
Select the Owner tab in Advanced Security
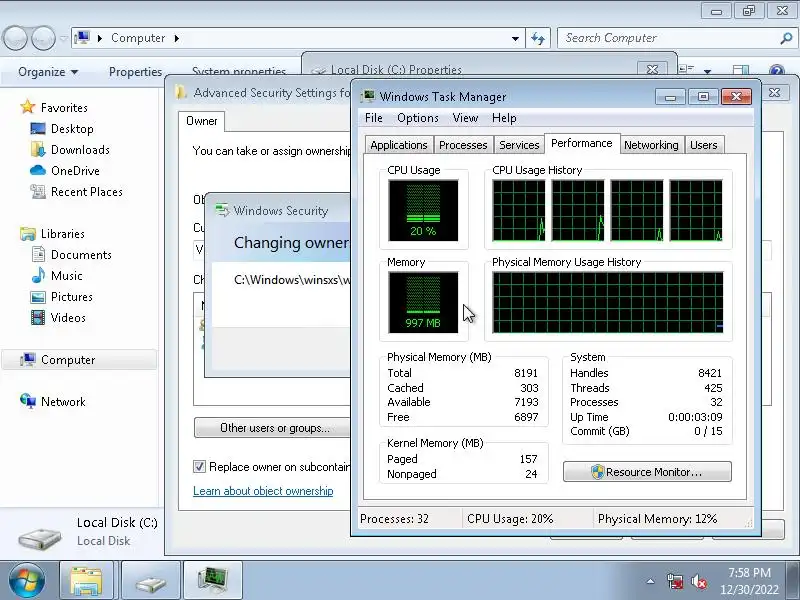pos(202,121)
